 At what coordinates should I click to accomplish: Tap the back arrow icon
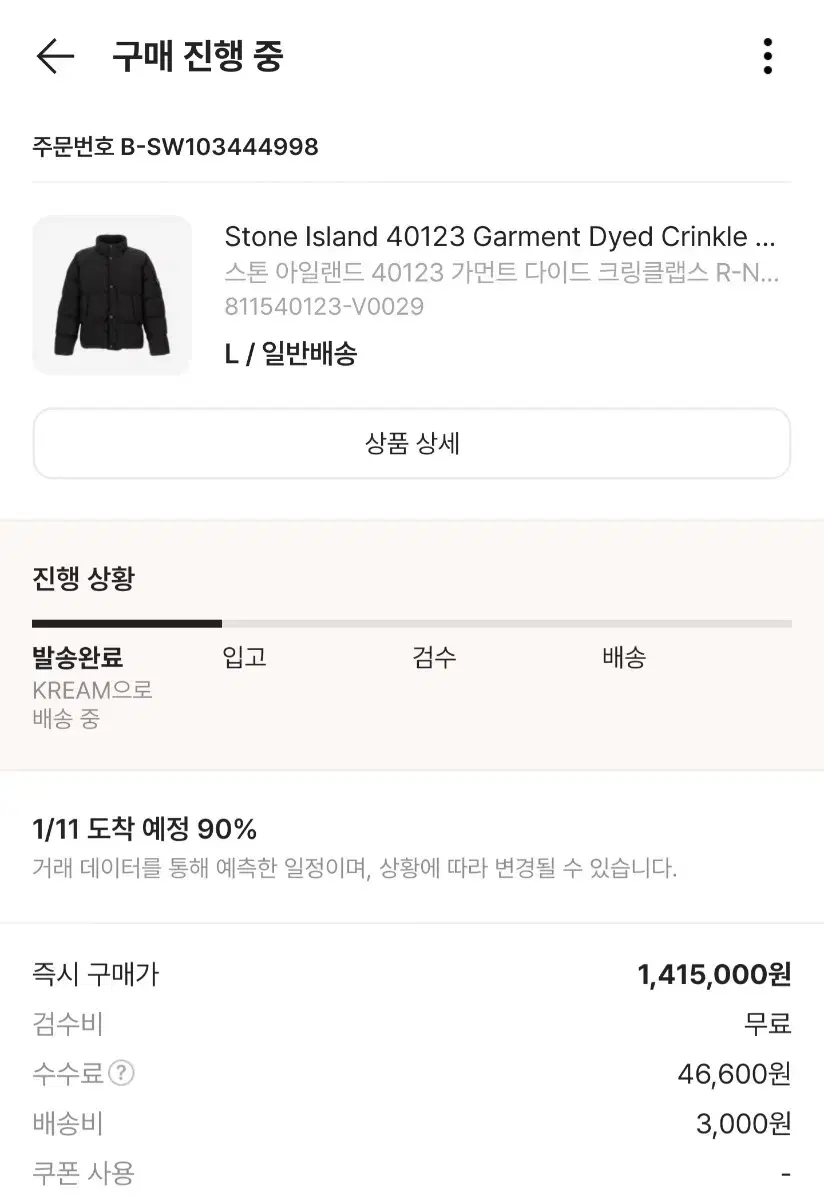(55, 57)
